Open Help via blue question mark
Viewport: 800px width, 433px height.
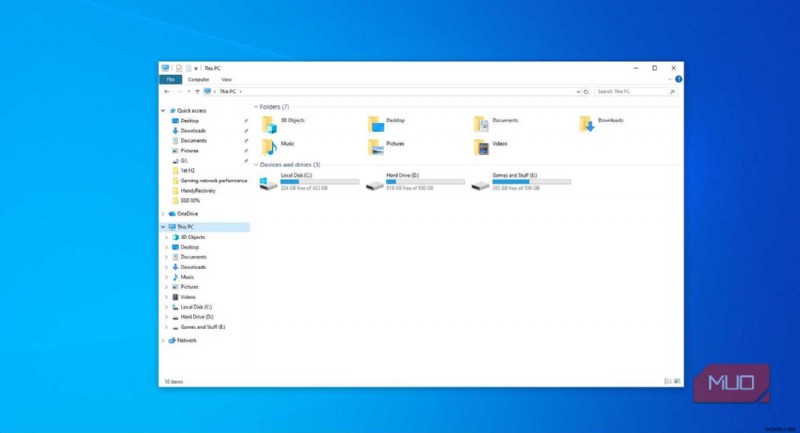[678, 80]
